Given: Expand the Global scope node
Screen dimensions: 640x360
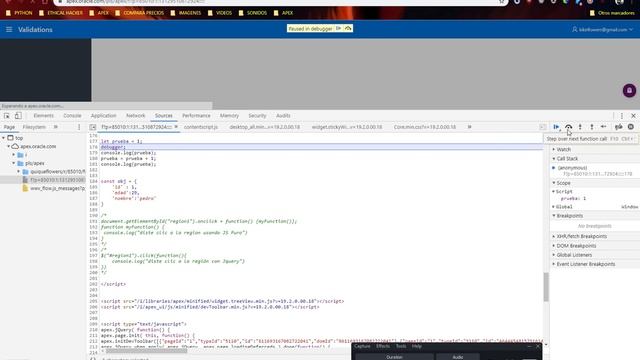Looking at the screenshot, I should tap(563, 207).
